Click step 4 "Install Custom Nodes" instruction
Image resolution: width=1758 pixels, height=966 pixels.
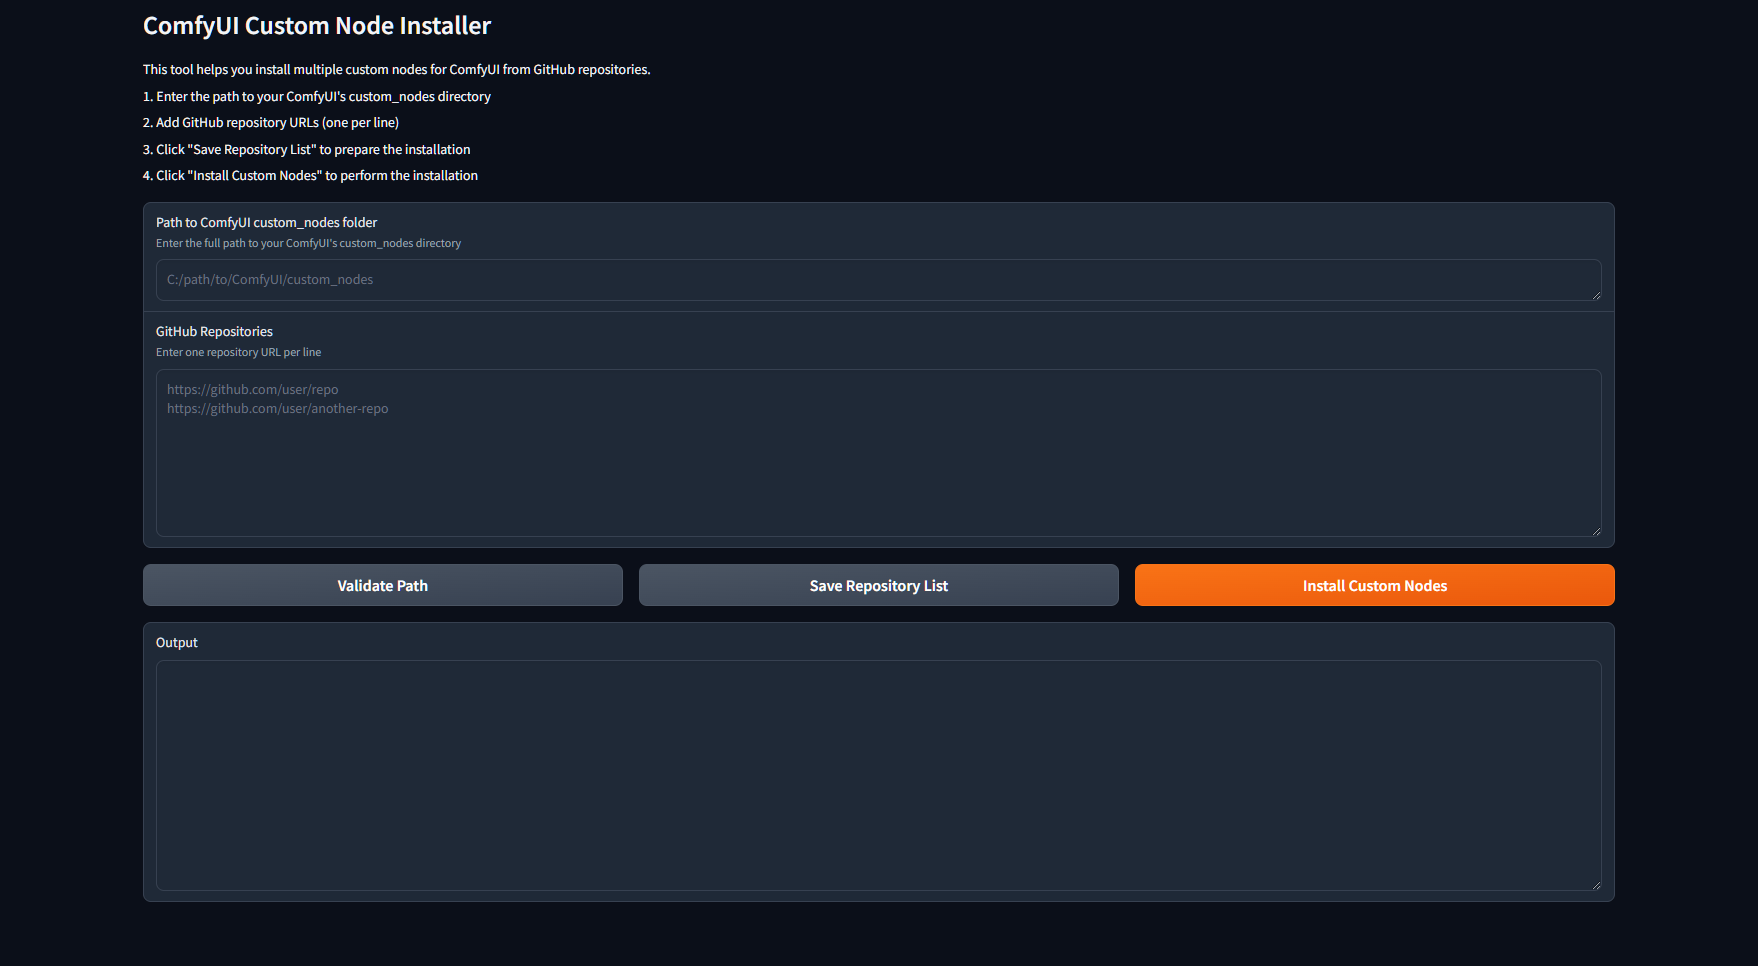310,175
